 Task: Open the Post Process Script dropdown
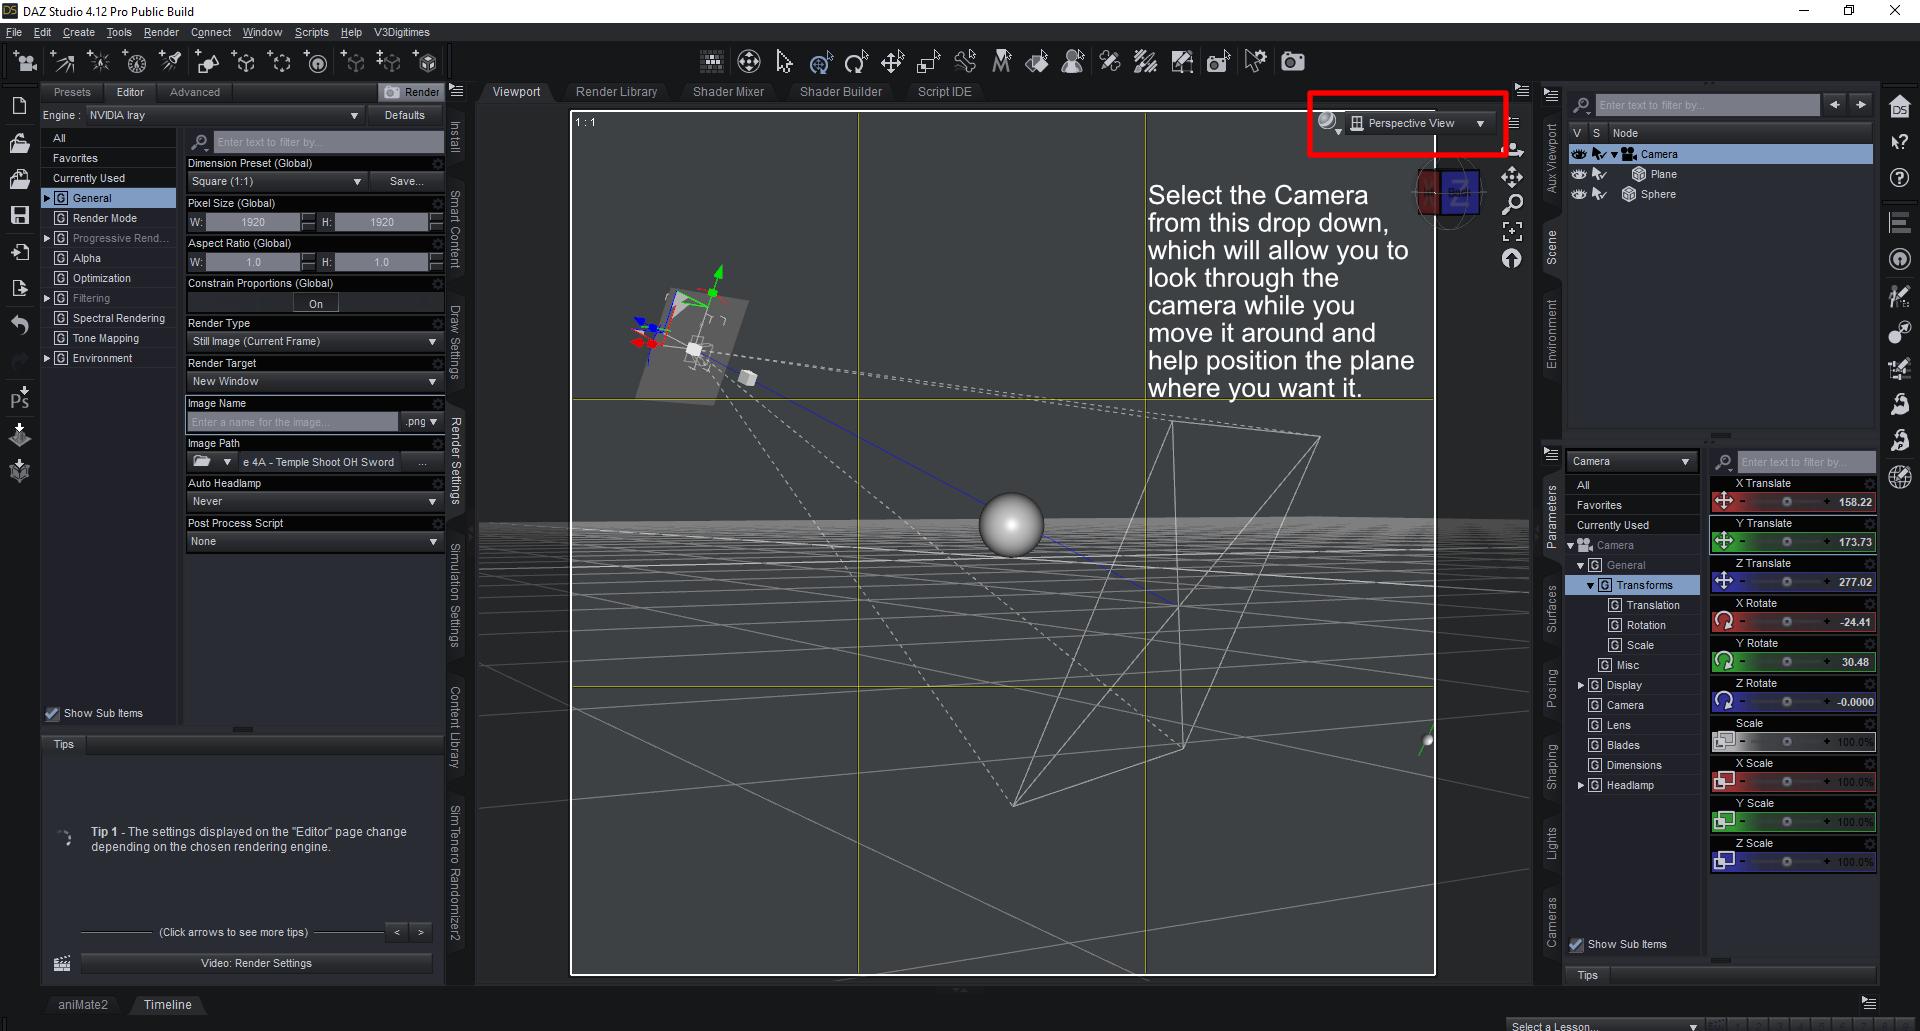click(314, 542)
